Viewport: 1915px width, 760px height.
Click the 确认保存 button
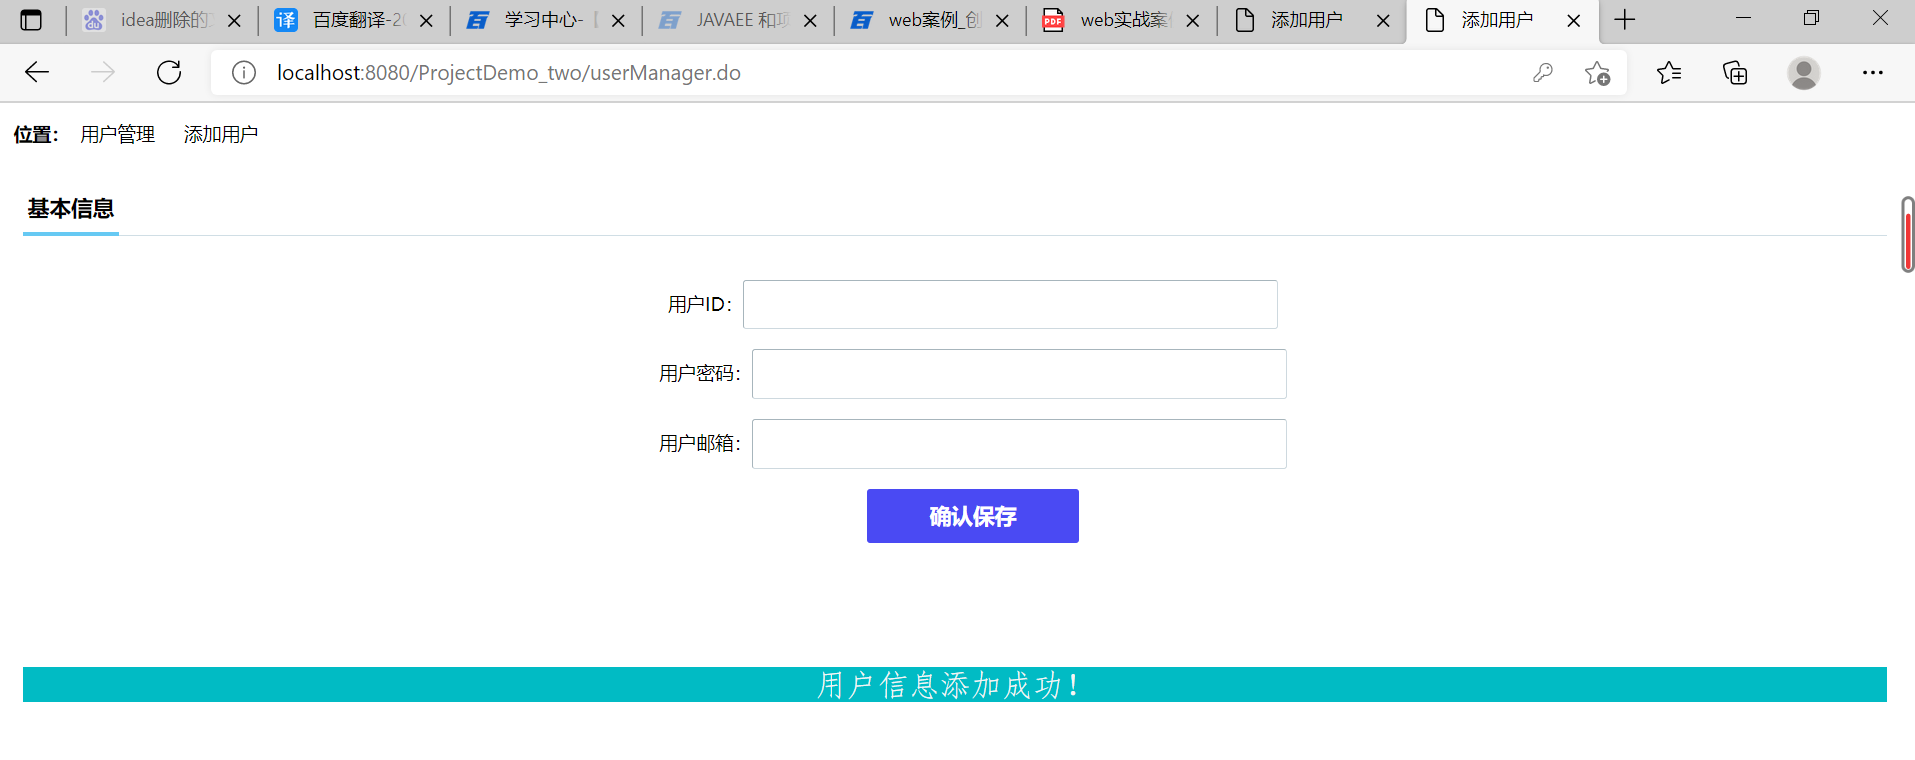[x=973, y=516]
